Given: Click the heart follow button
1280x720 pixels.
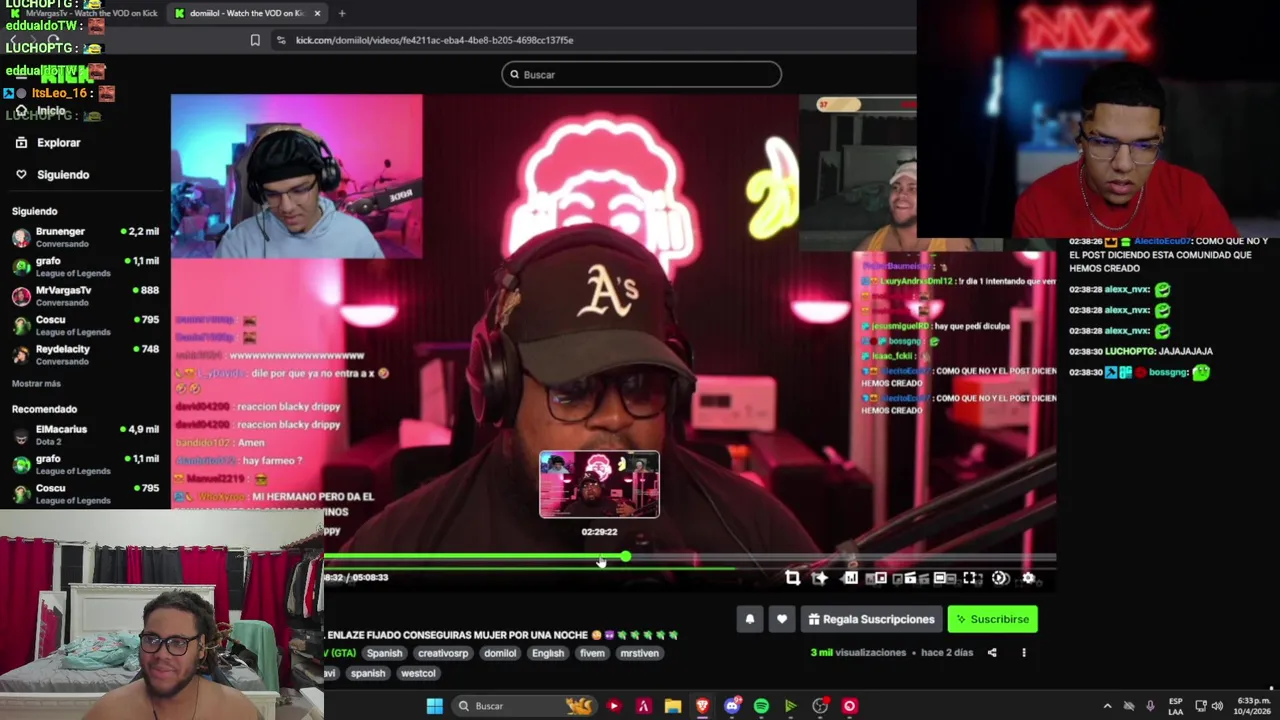Looking at the screenshot, I should pyautogui.click(x=782, y=619).
